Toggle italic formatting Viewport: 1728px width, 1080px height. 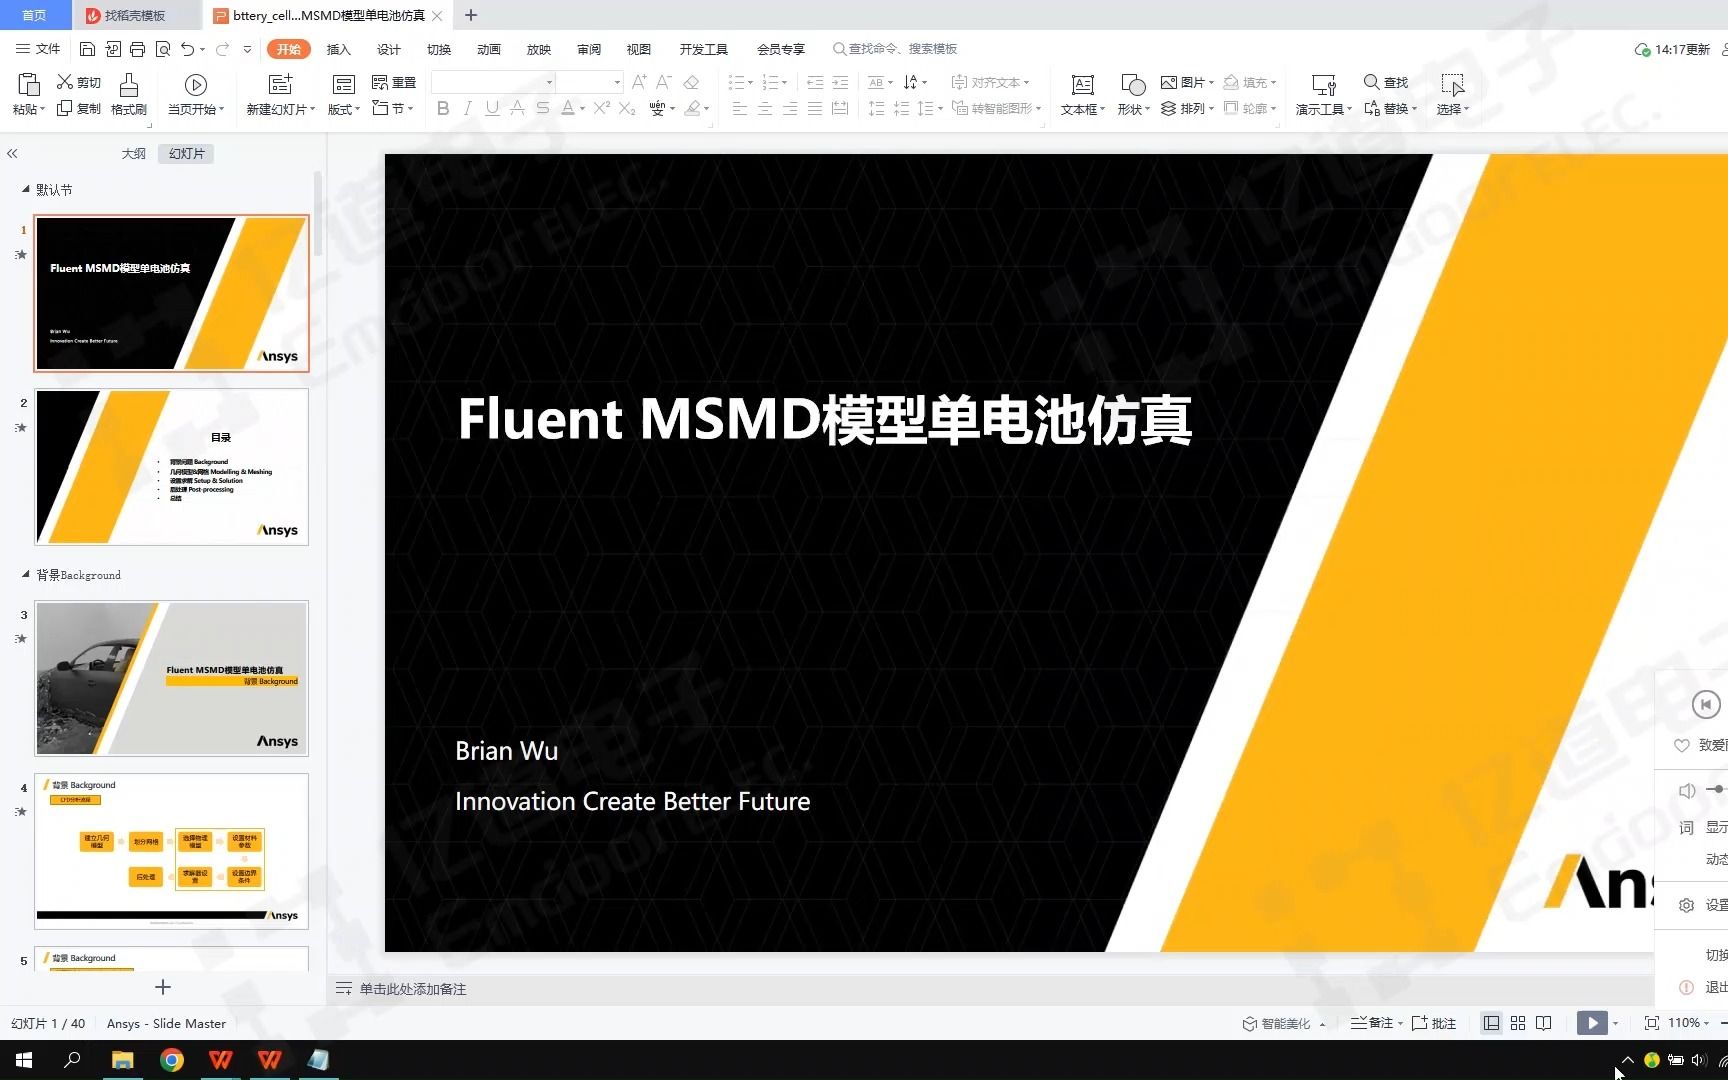pyautogui.click(x=467, y=109)
